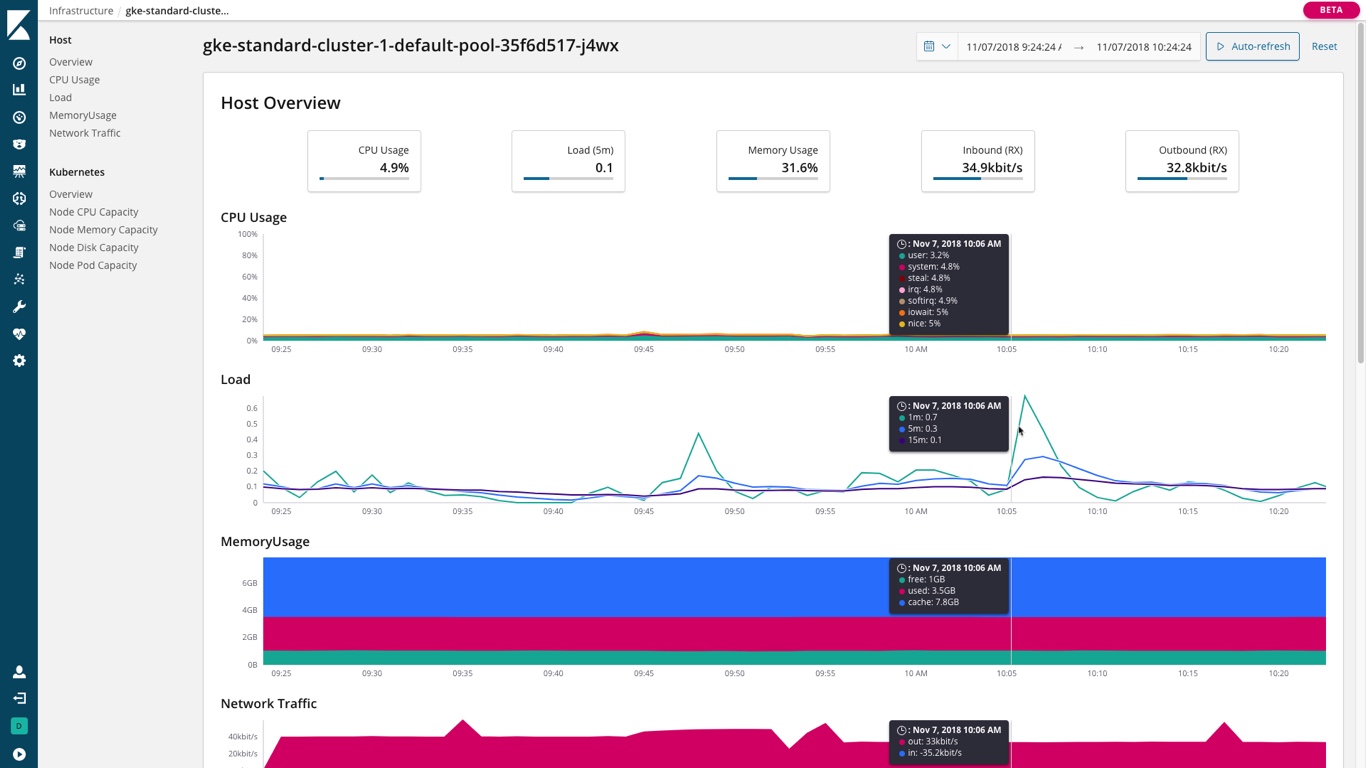1366x768 pixels.
Task: Open Discover from the compass icon
Action: [19, 63]
